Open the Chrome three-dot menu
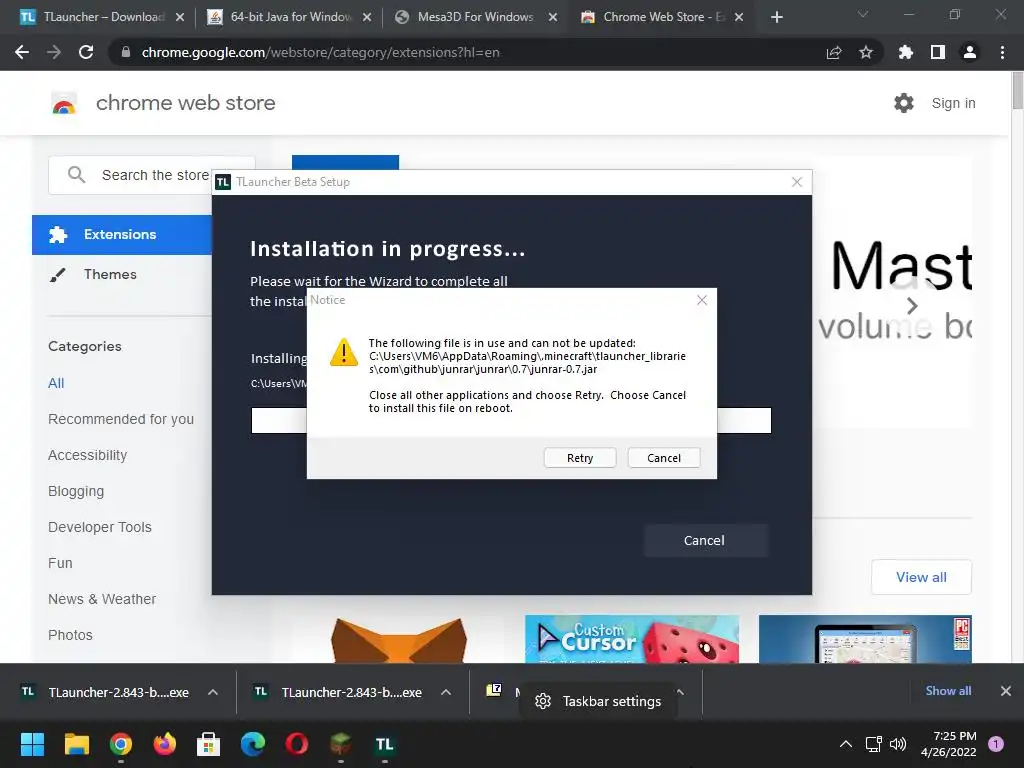Image resolution: width=1024 pixels, height=768 pixels. [1002, 52]
